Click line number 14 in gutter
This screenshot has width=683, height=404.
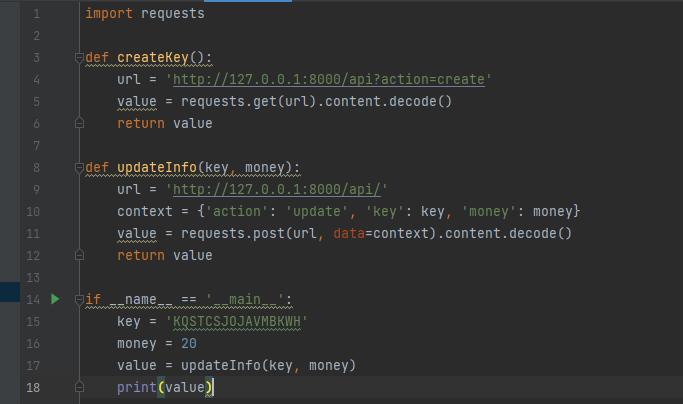click(x=31, y=300)
